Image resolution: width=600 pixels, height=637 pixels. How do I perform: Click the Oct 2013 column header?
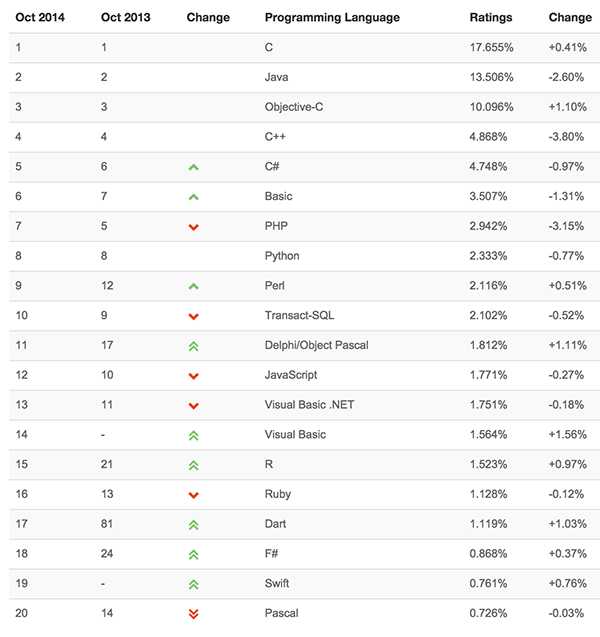[124, 17]
